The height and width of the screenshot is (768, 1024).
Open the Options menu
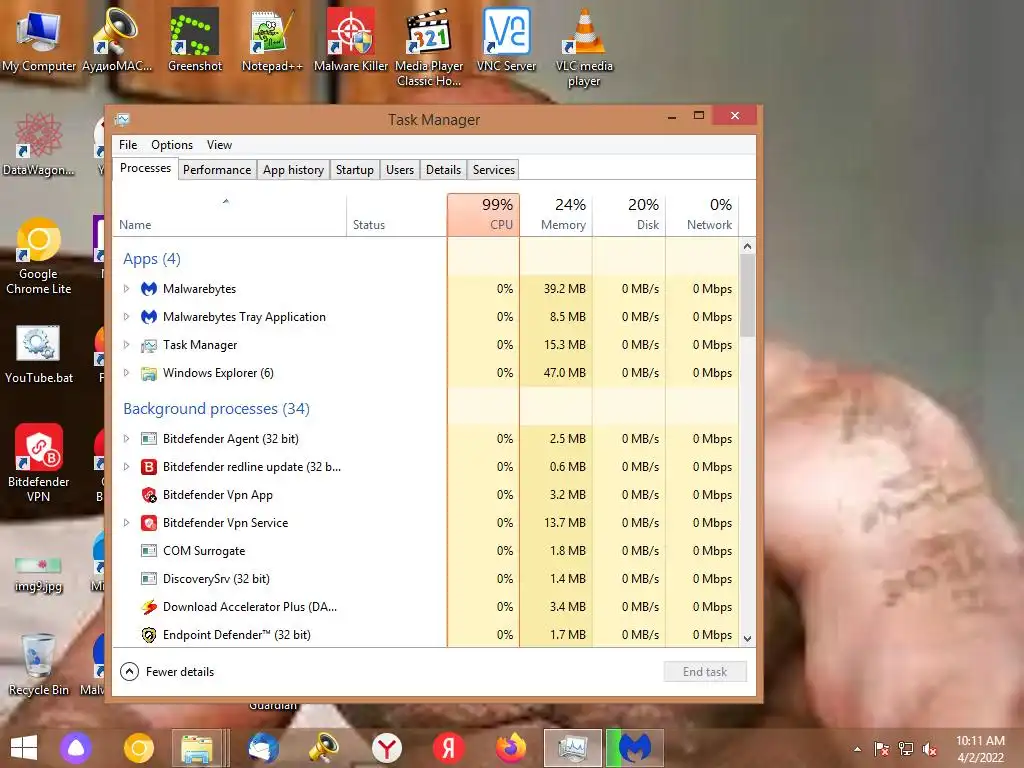point(172,145)
